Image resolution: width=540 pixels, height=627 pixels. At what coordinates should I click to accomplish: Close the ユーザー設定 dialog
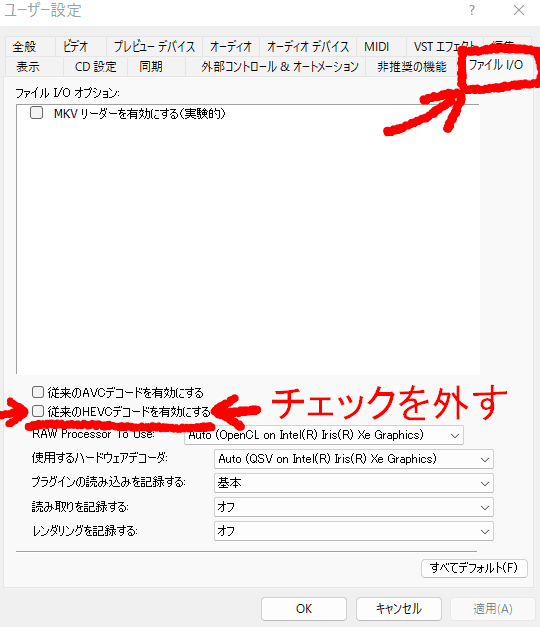pos(519,10)
